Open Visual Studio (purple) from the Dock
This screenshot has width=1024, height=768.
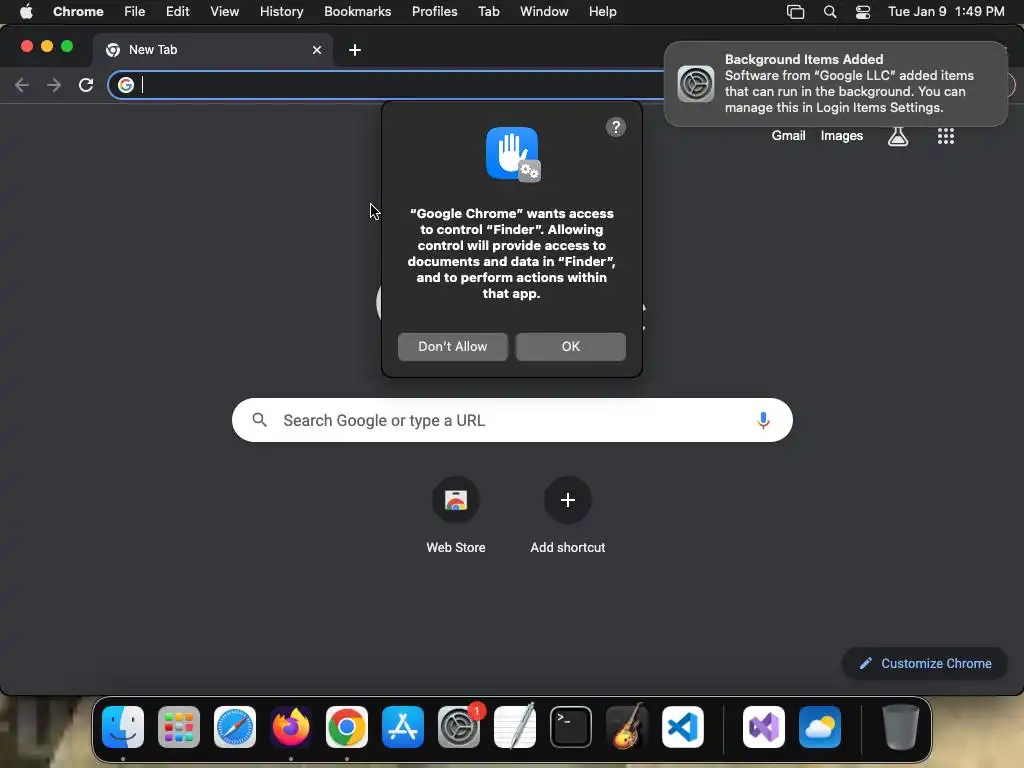764,727
